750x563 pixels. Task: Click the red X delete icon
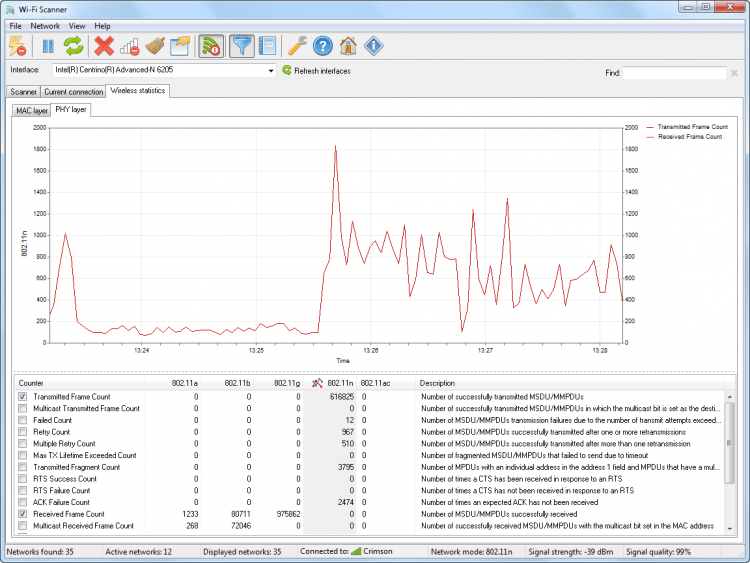click(x=104, y=46)
